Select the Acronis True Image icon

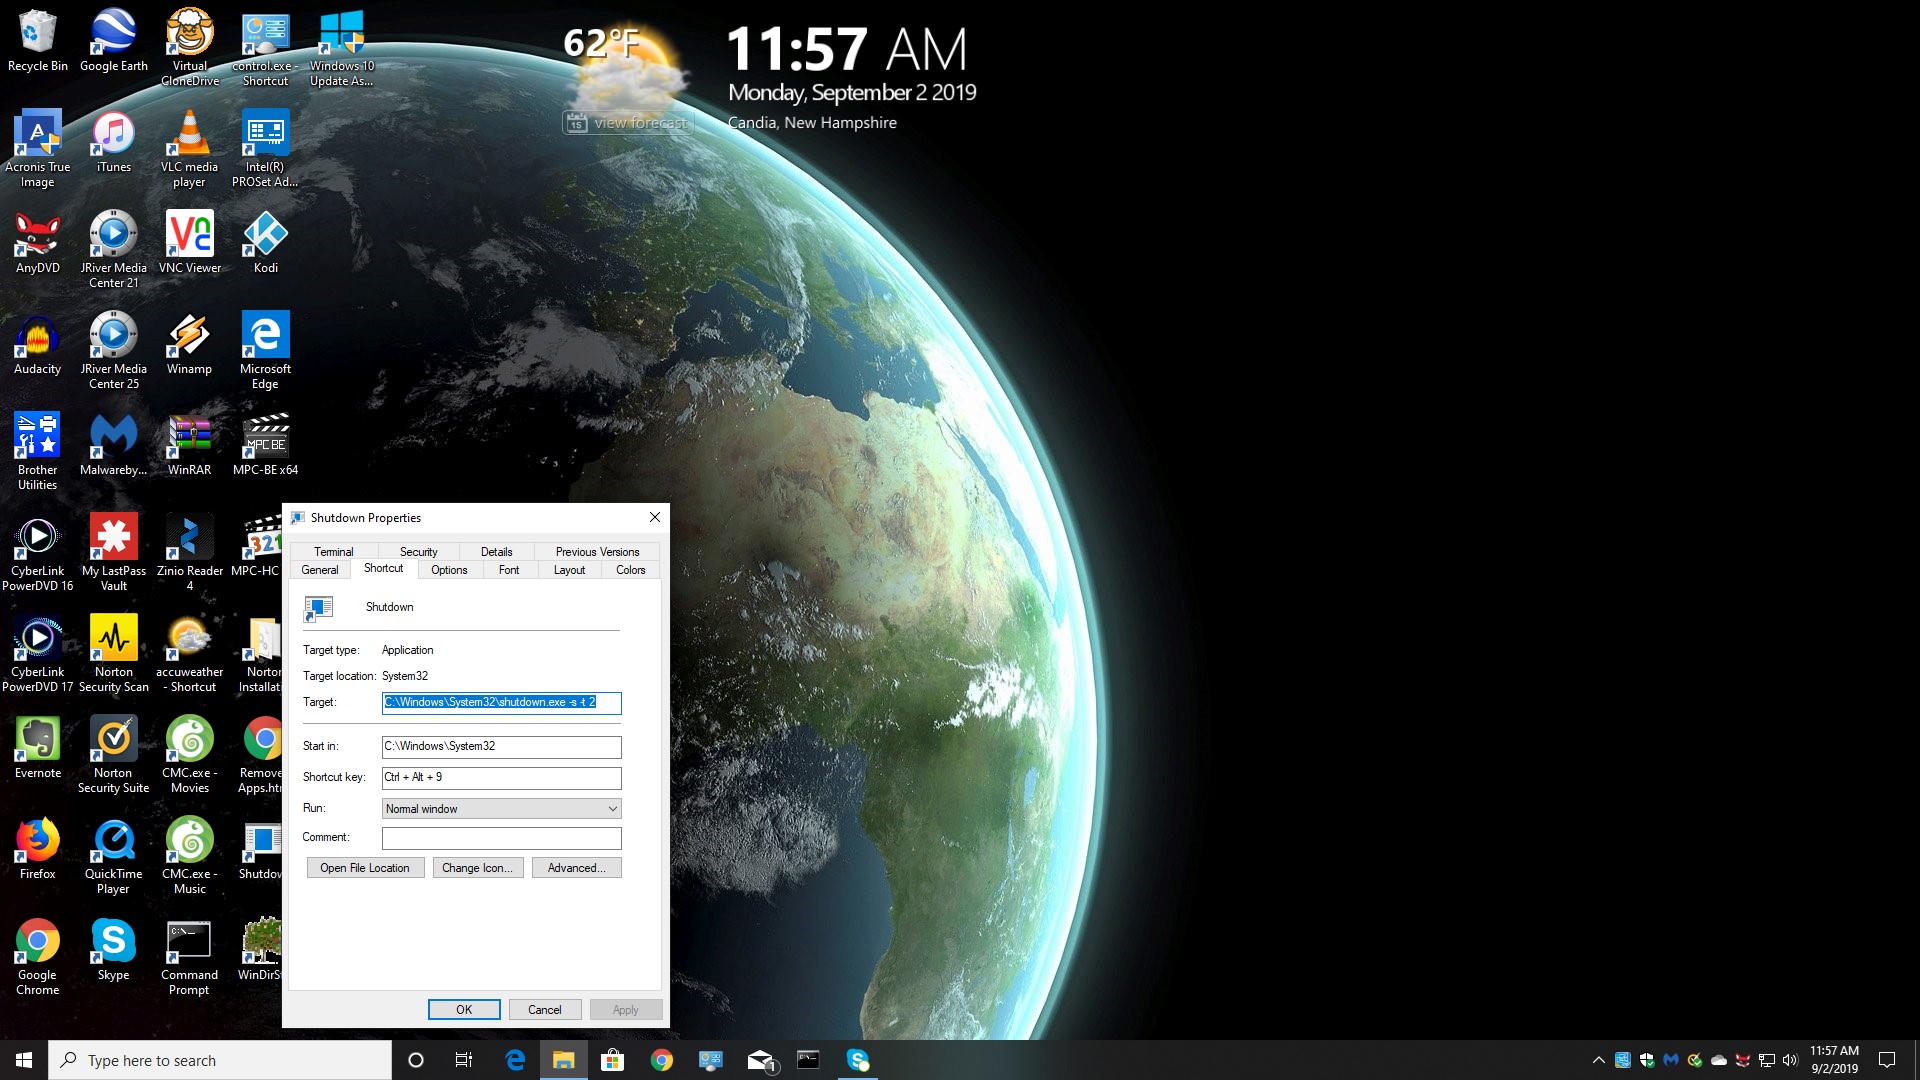(x=38, y=148)
